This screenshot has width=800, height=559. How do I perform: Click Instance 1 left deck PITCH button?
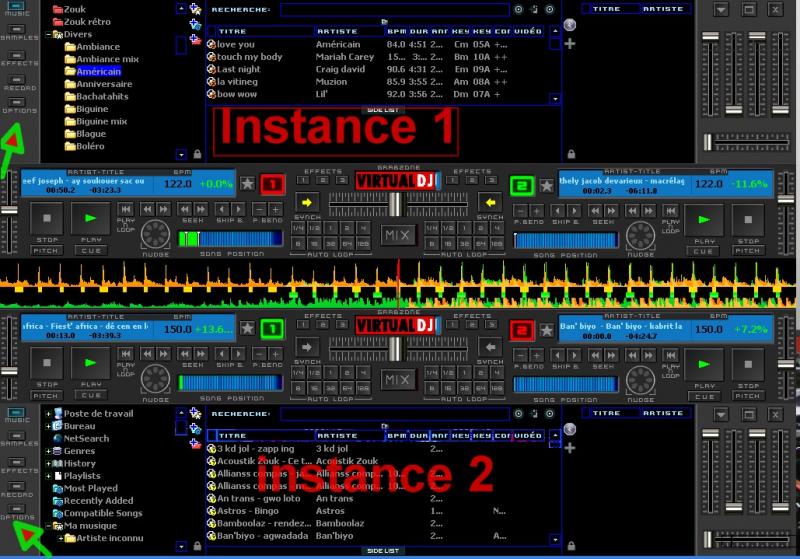click(46, 250)
